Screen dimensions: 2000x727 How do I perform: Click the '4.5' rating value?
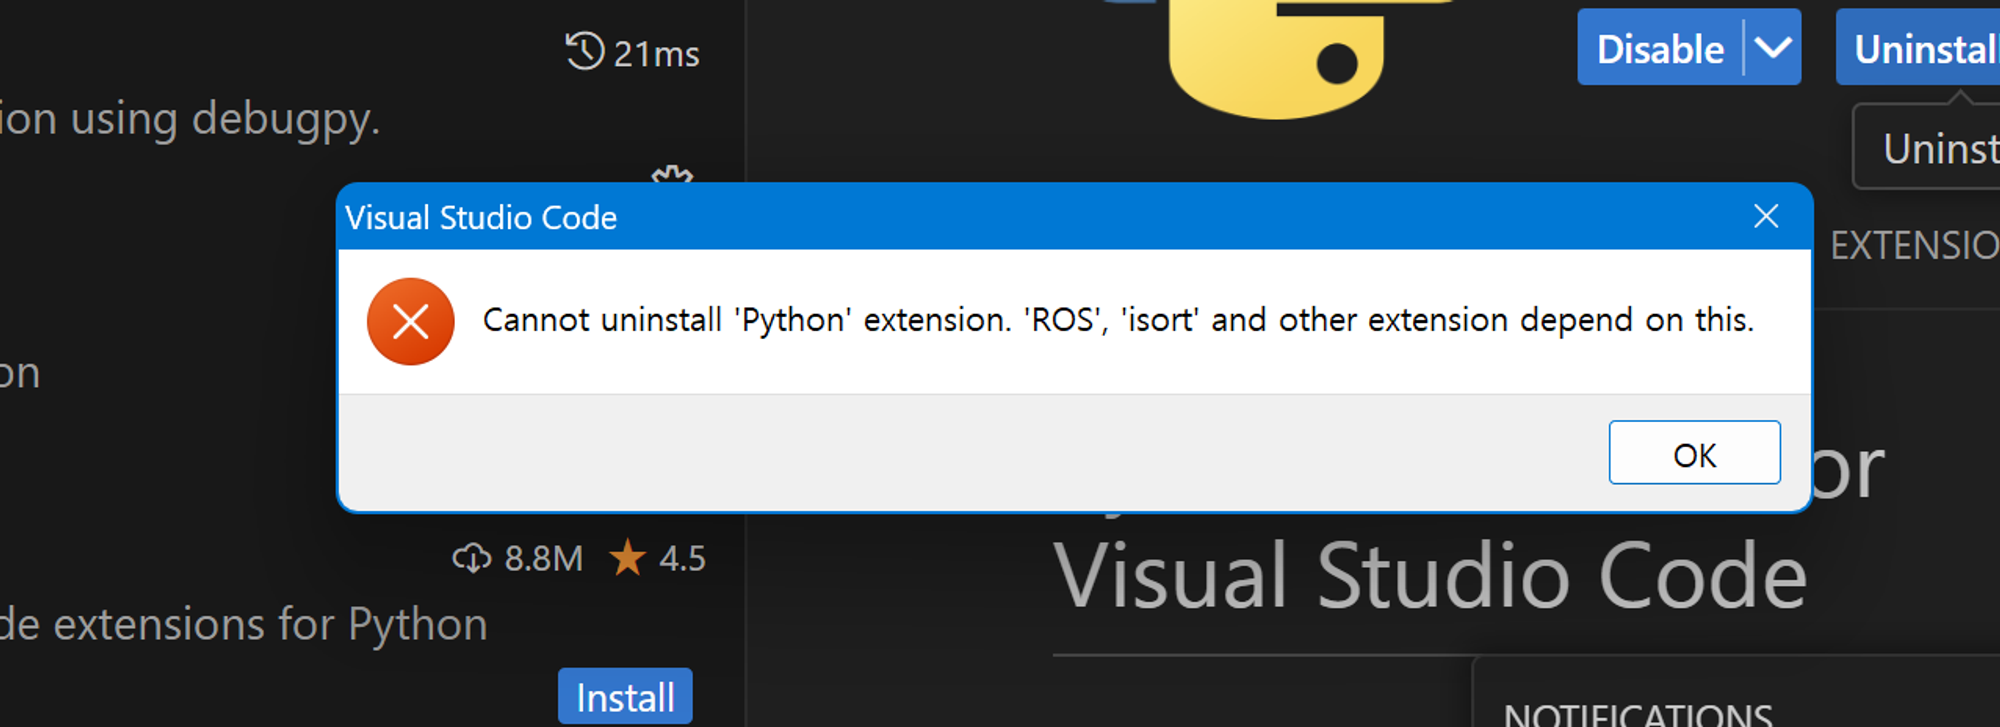pyautogui.click(x=682, y=558)
